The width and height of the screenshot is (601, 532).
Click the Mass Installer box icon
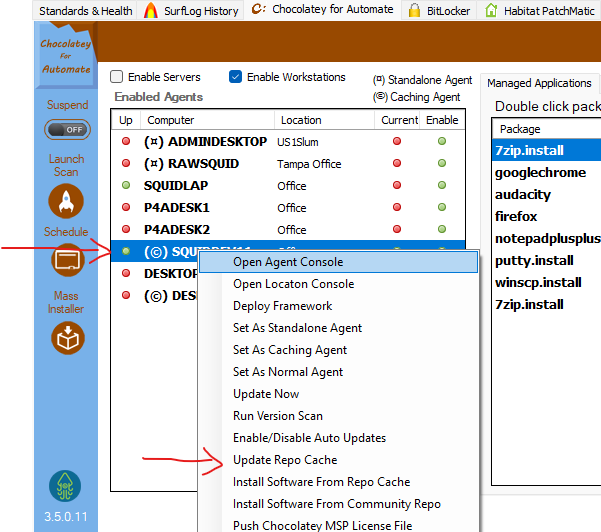click(67, 338)
